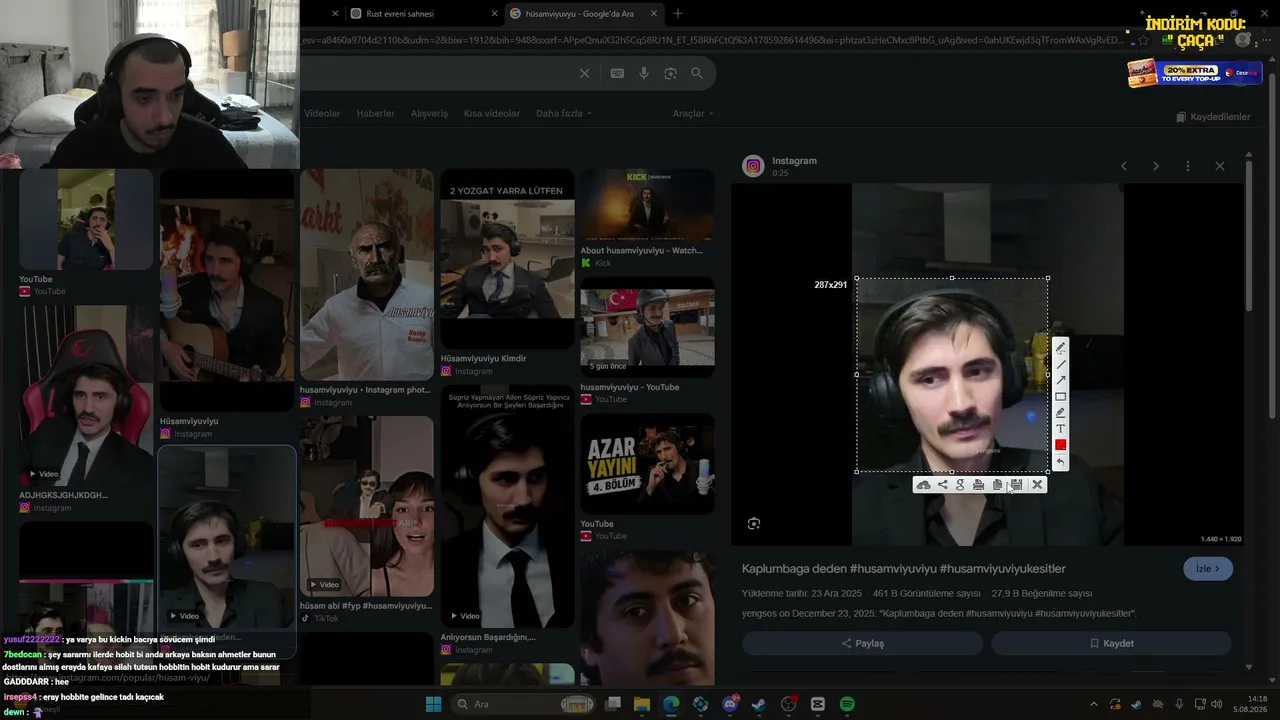Screen dimensions: 1280x720
Task: Print the selected screenshot area
Action: (978, 485)
